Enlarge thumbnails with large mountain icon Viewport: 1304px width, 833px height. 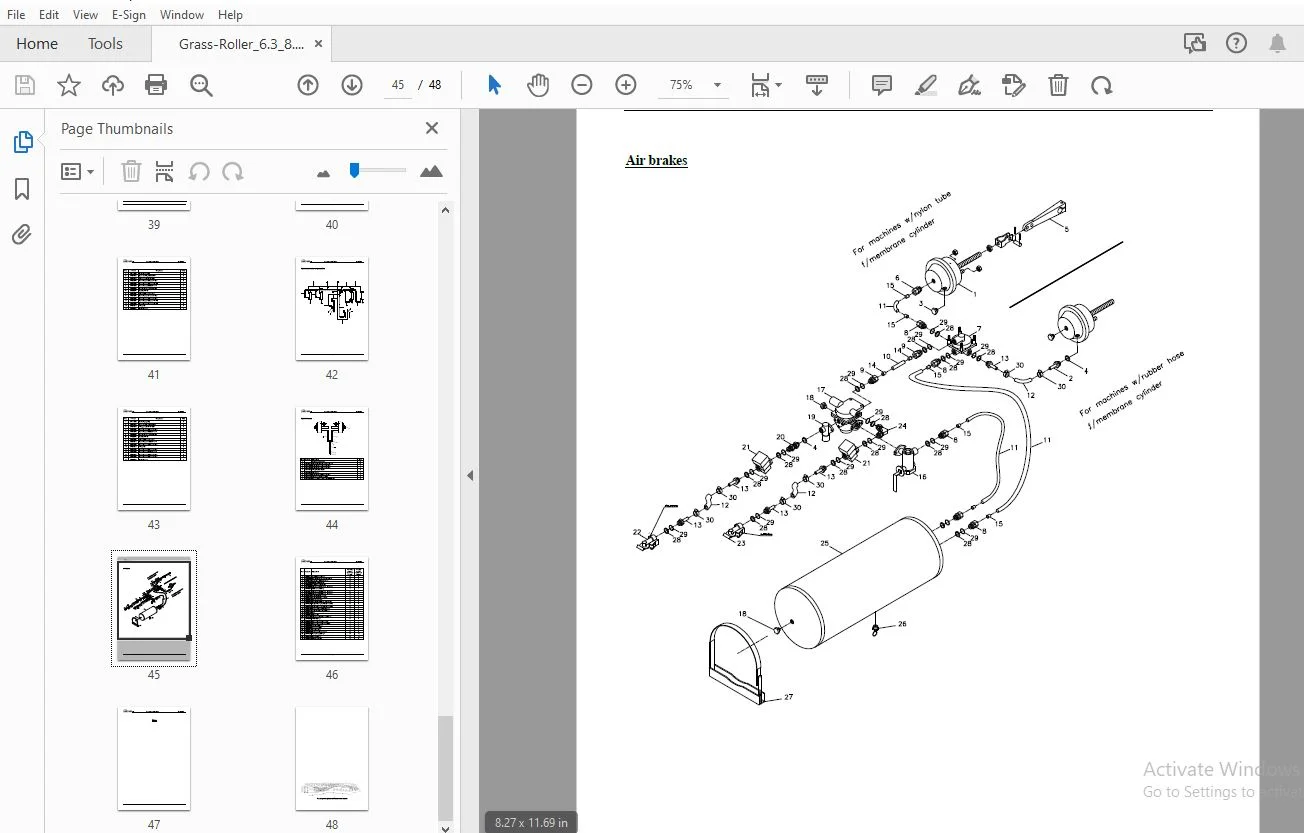click(432, 172)
